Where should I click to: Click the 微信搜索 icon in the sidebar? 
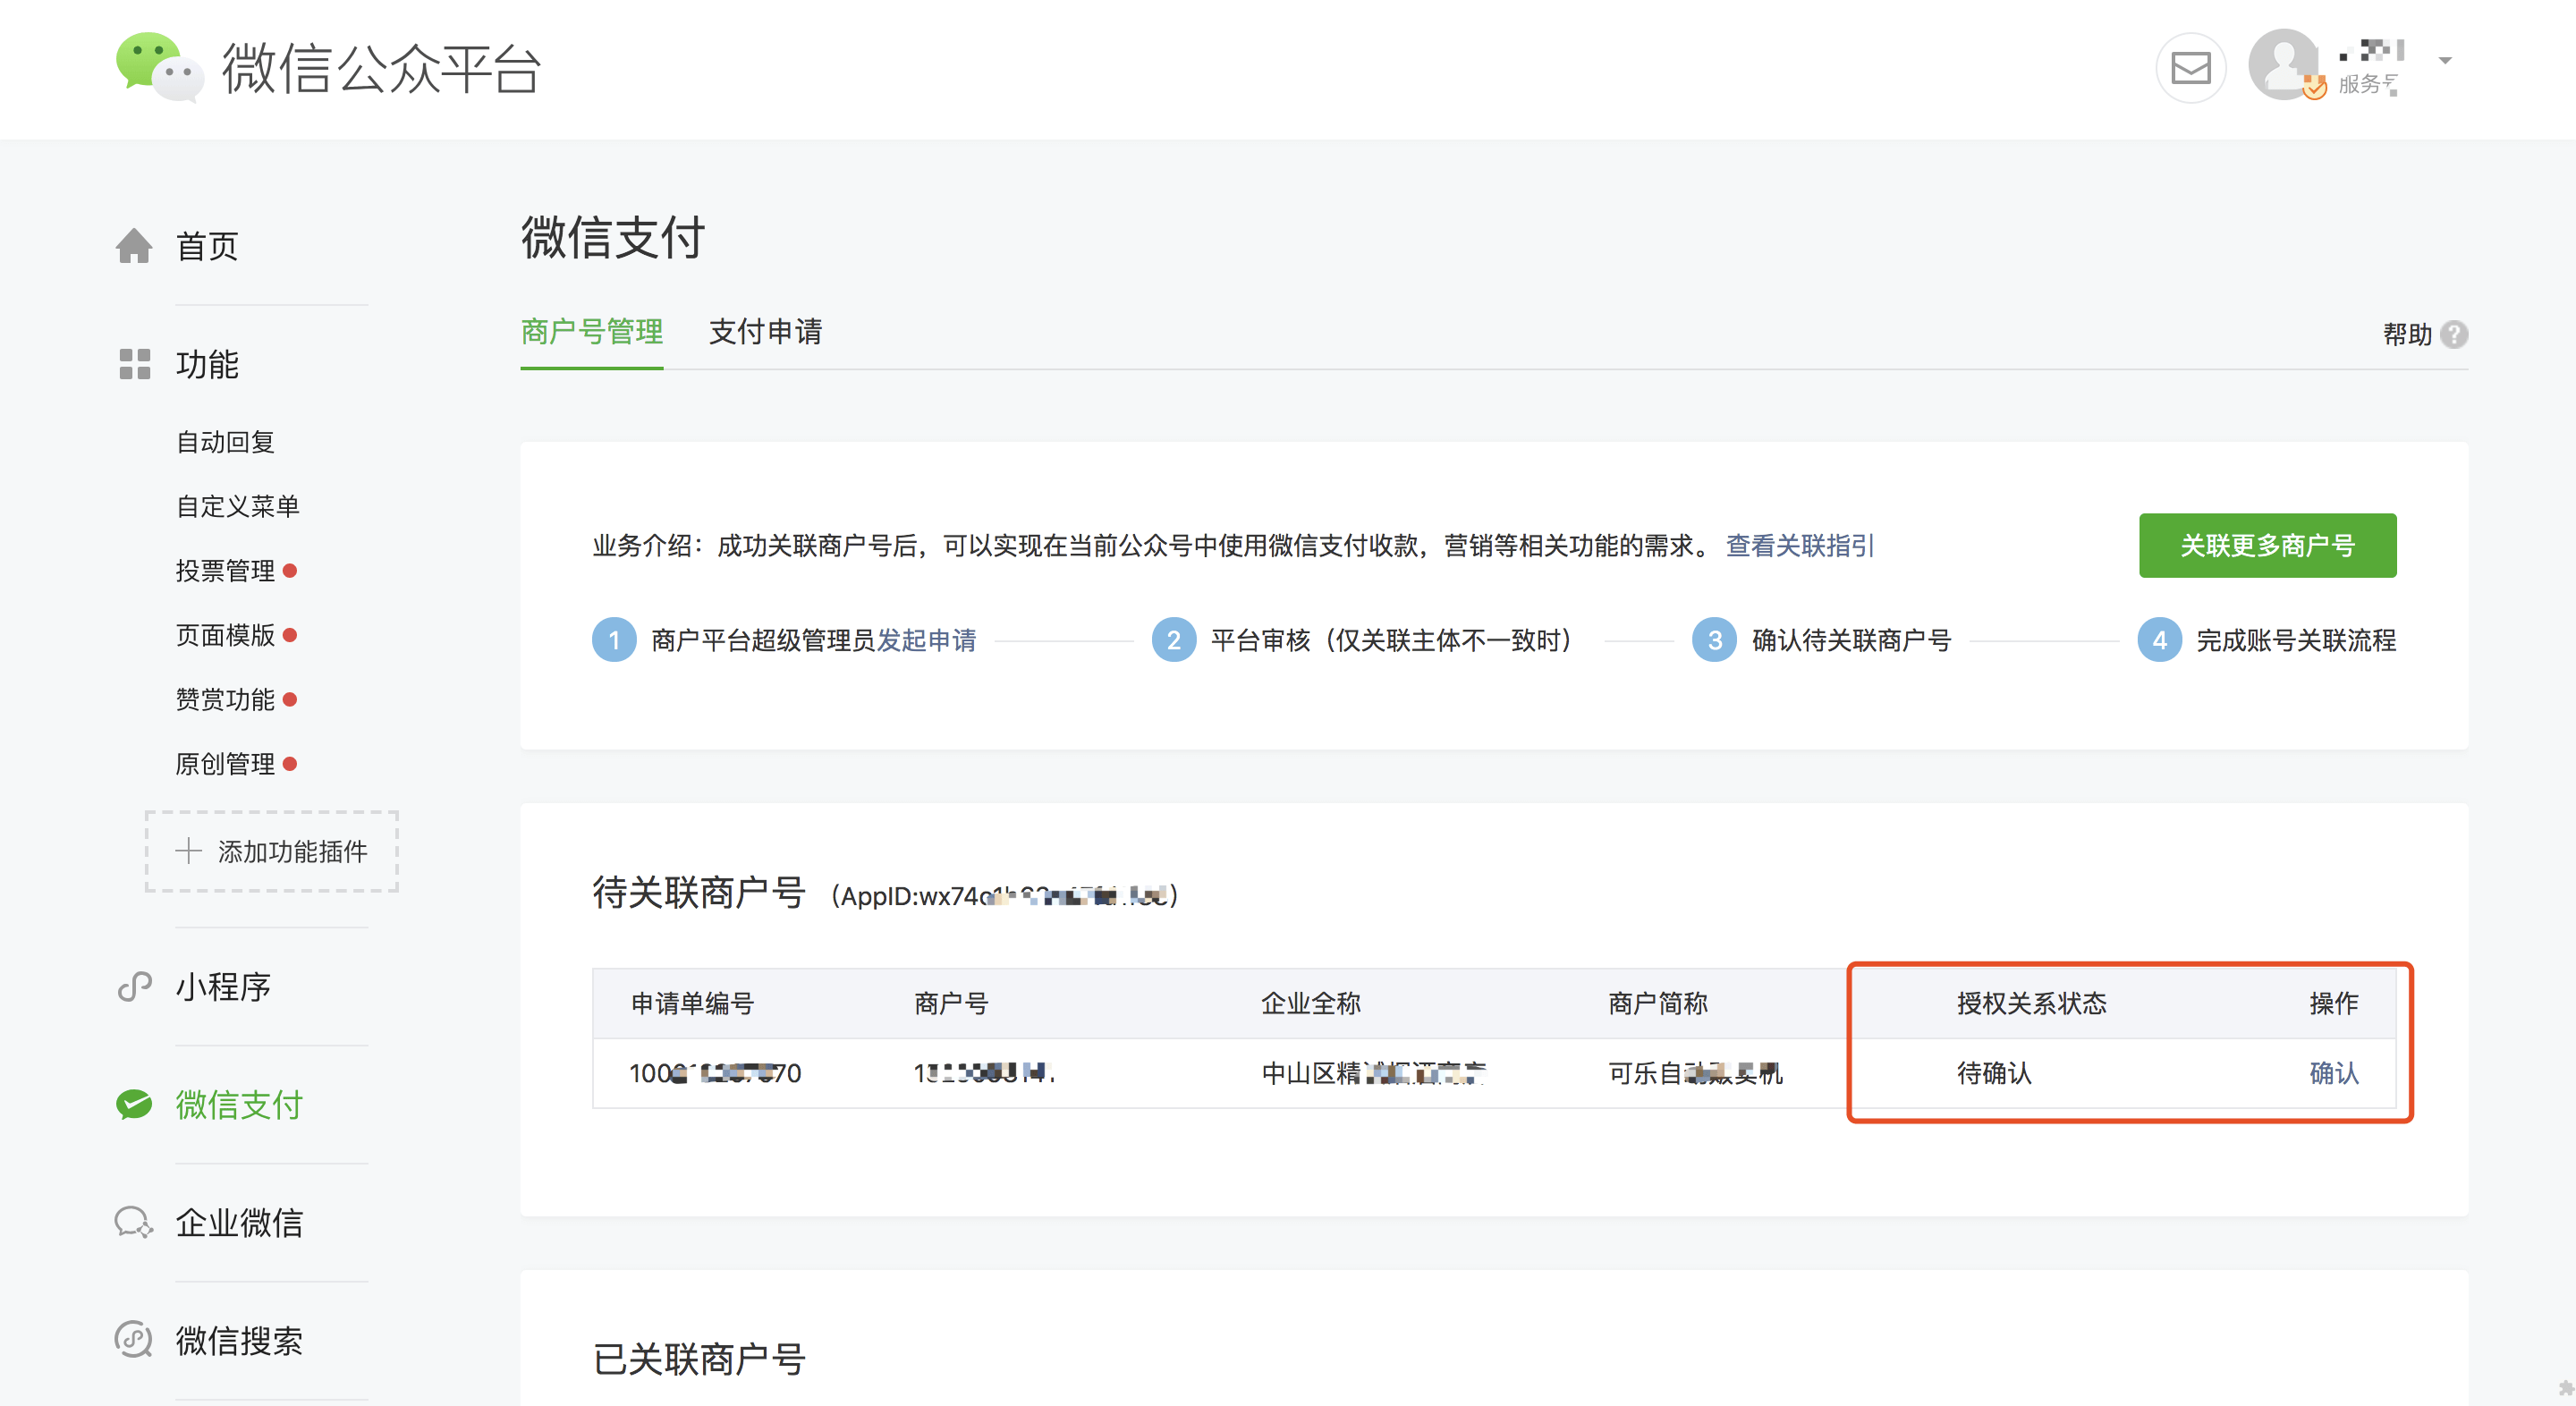(x=134, y=1340)
